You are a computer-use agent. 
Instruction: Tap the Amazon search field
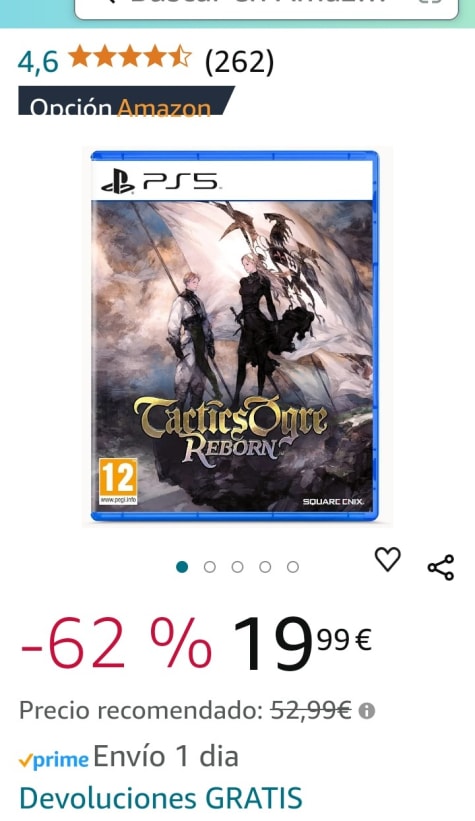click(267, 8)
